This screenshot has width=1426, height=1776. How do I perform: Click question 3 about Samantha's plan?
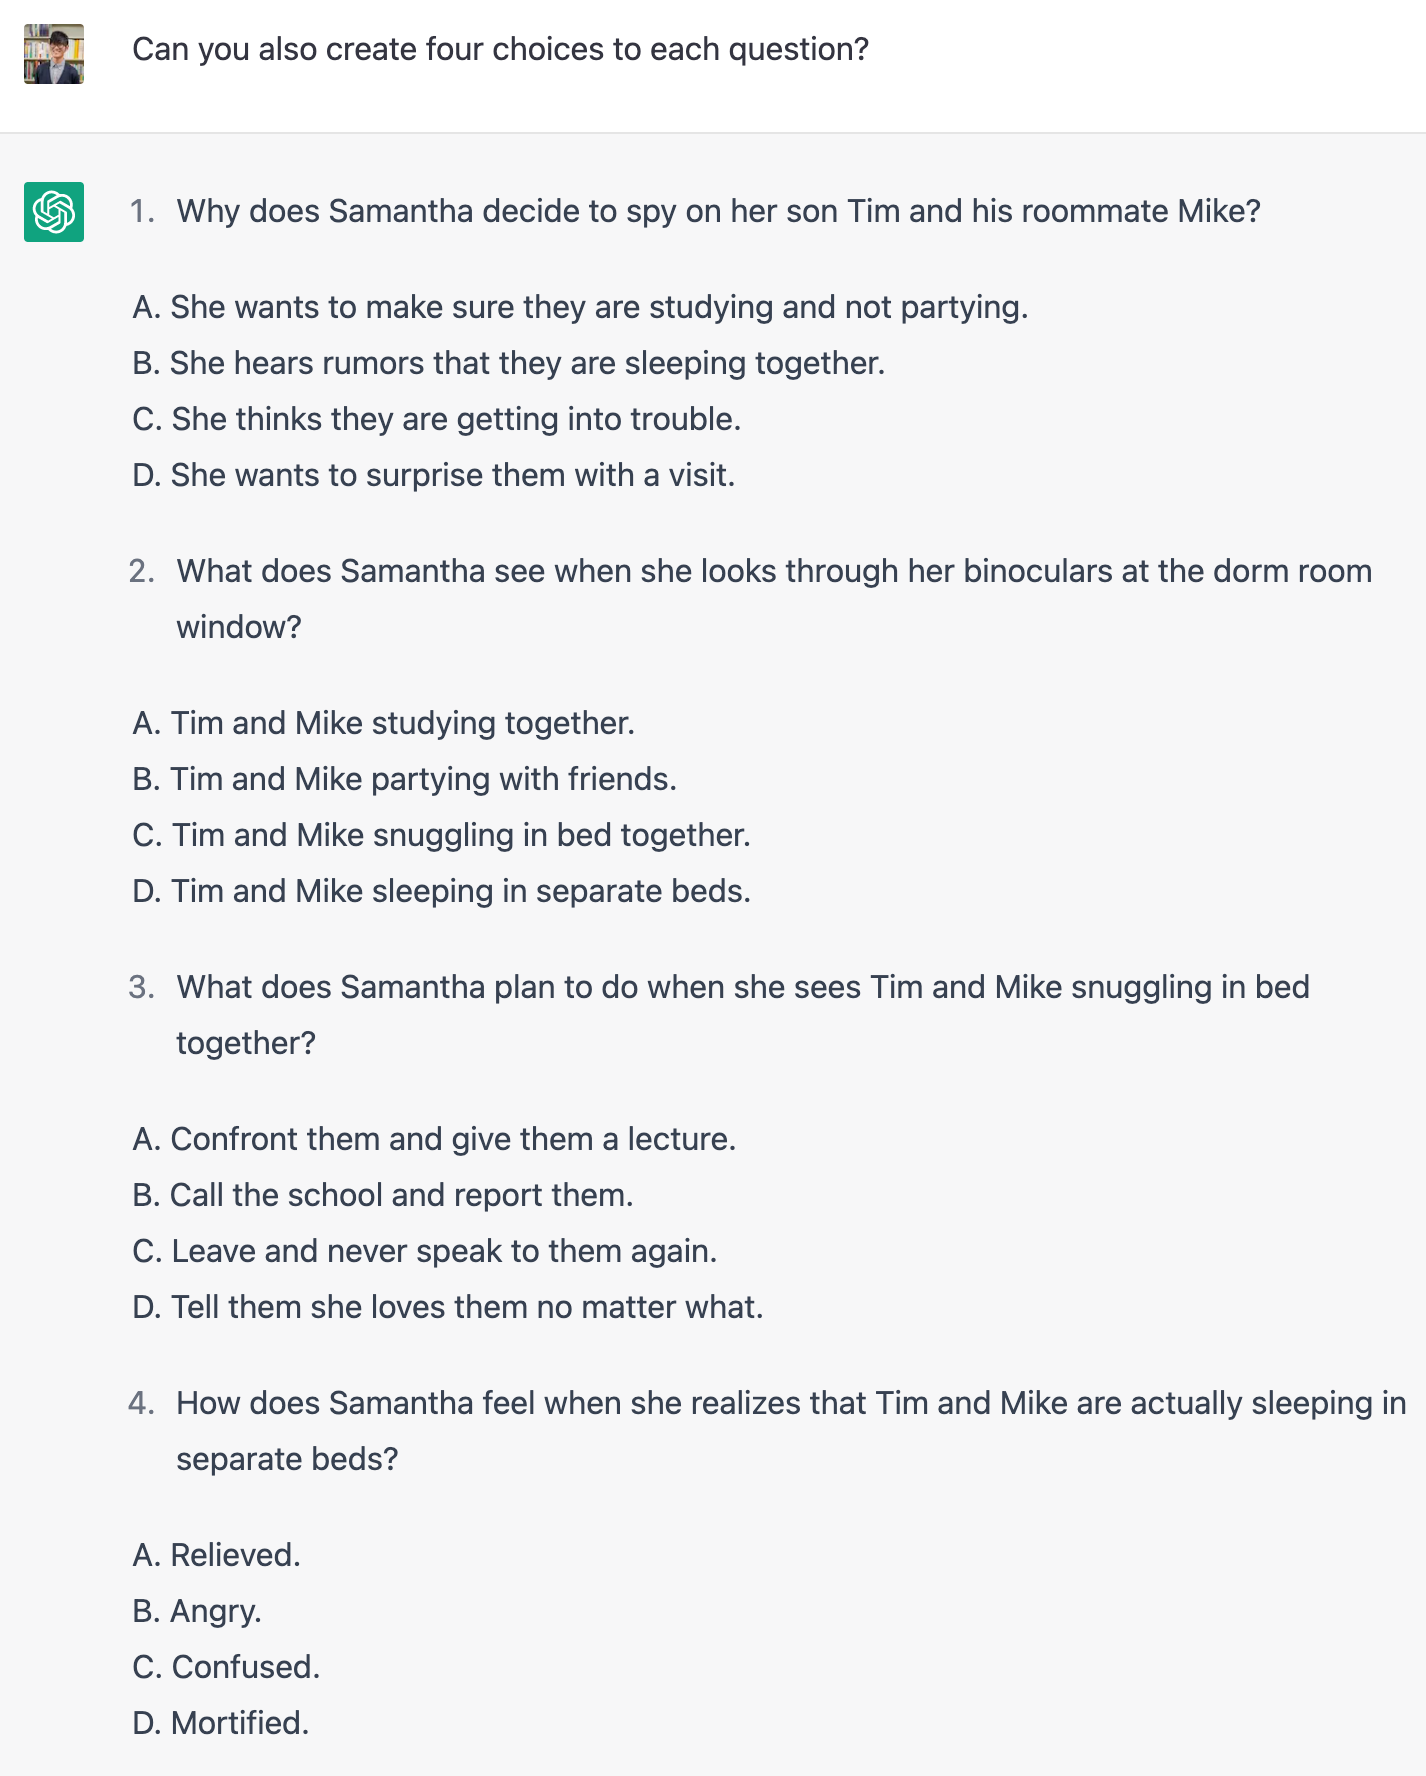click(x=742, y=987)
